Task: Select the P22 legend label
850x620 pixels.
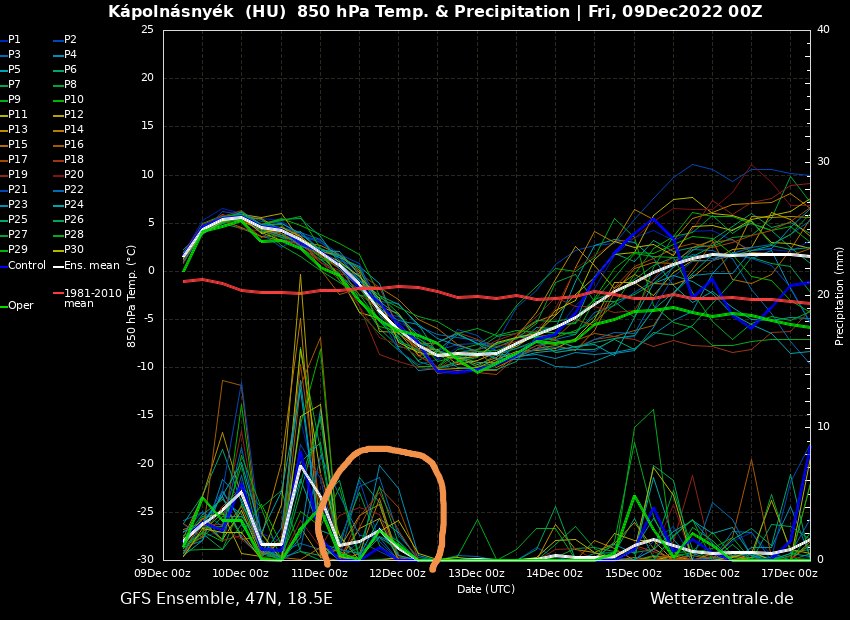Action: tap(74, 190)
